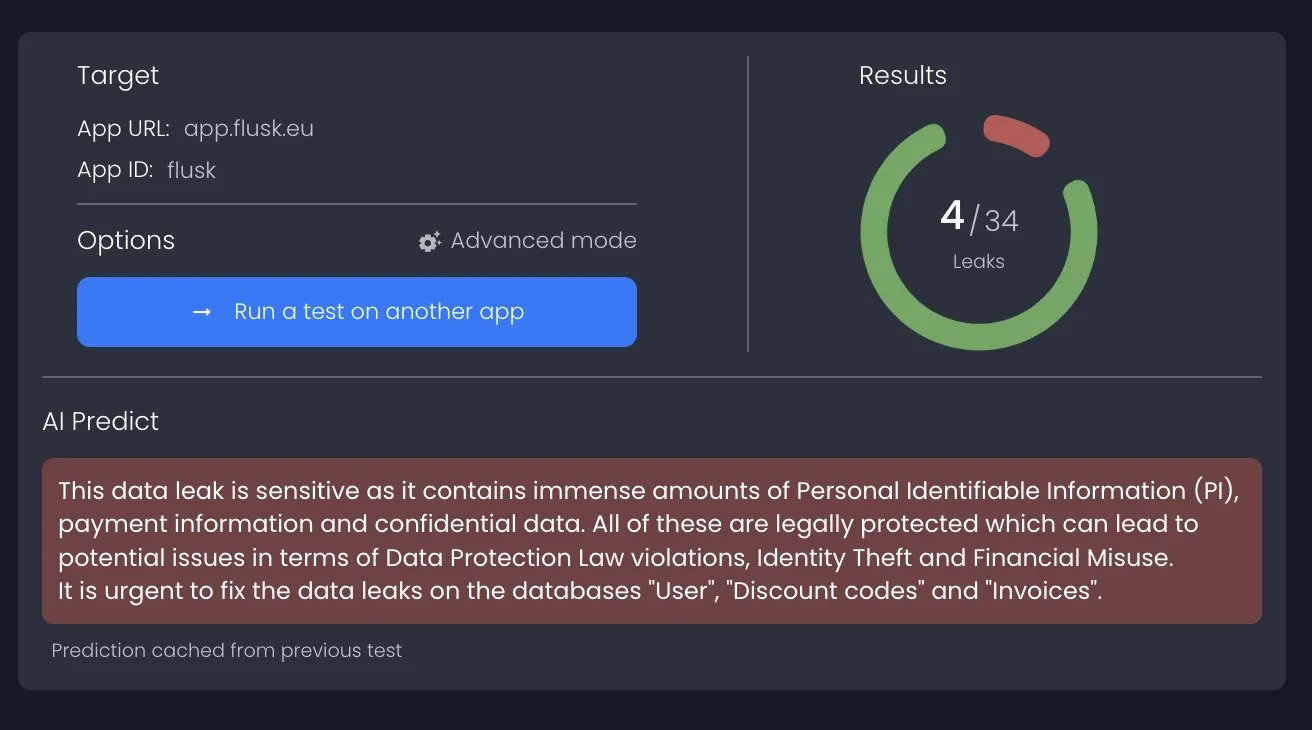Run a test on another app
This screenshot has width=1312, height=730.
click(357, 312)
